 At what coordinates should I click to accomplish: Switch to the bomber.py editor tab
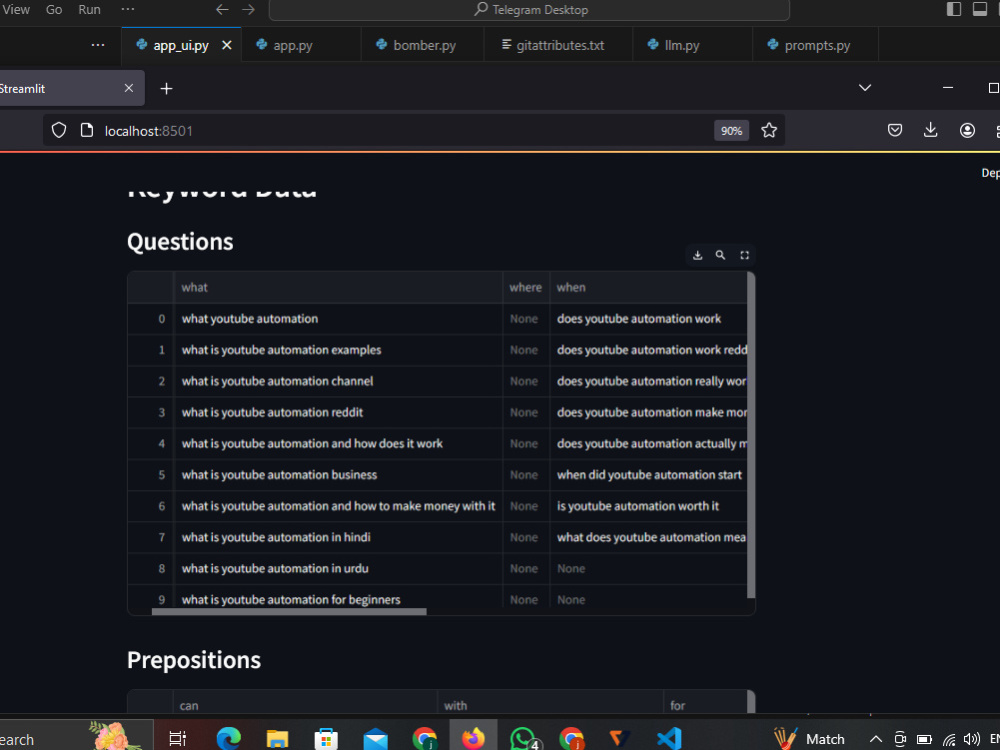(423, 45)
